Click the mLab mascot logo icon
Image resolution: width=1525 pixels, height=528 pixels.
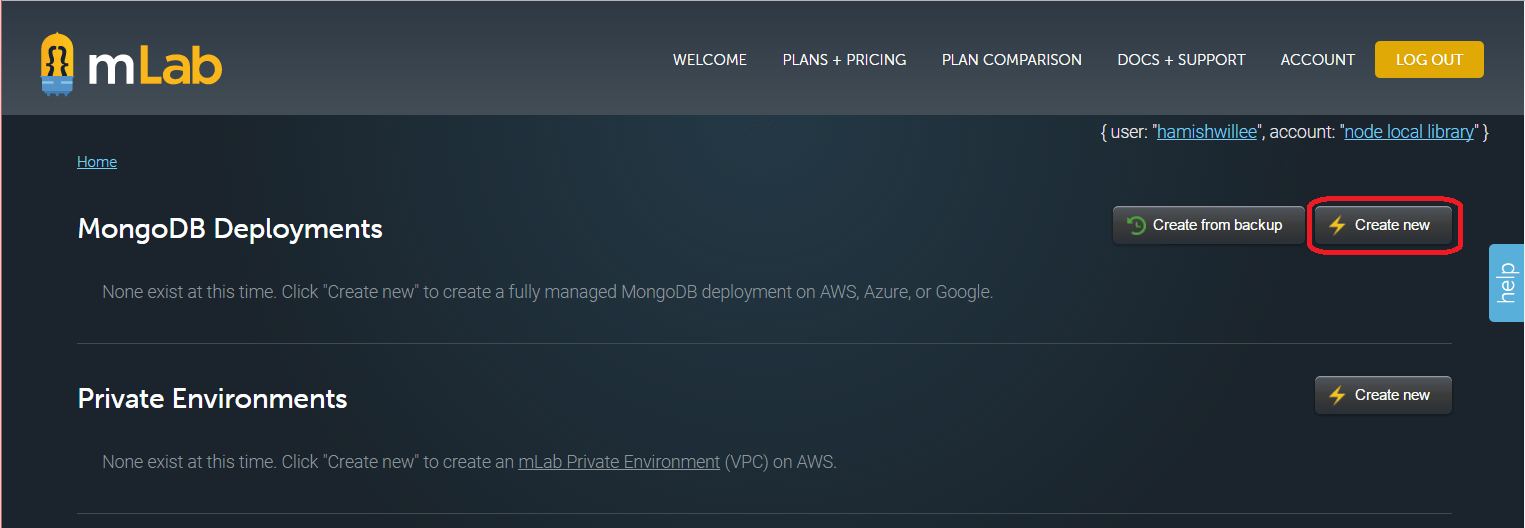tap(58, 65)
